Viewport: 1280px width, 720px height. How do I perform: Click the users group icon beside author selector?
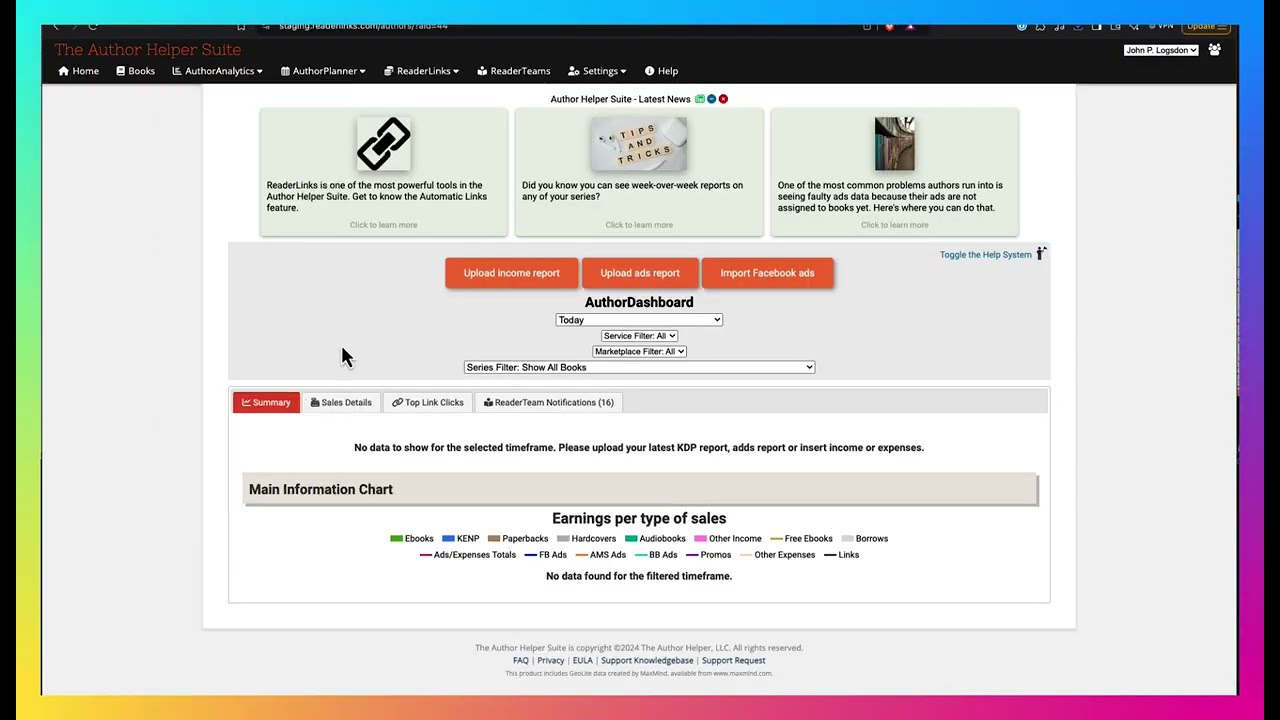click(x=1214, y=50)
